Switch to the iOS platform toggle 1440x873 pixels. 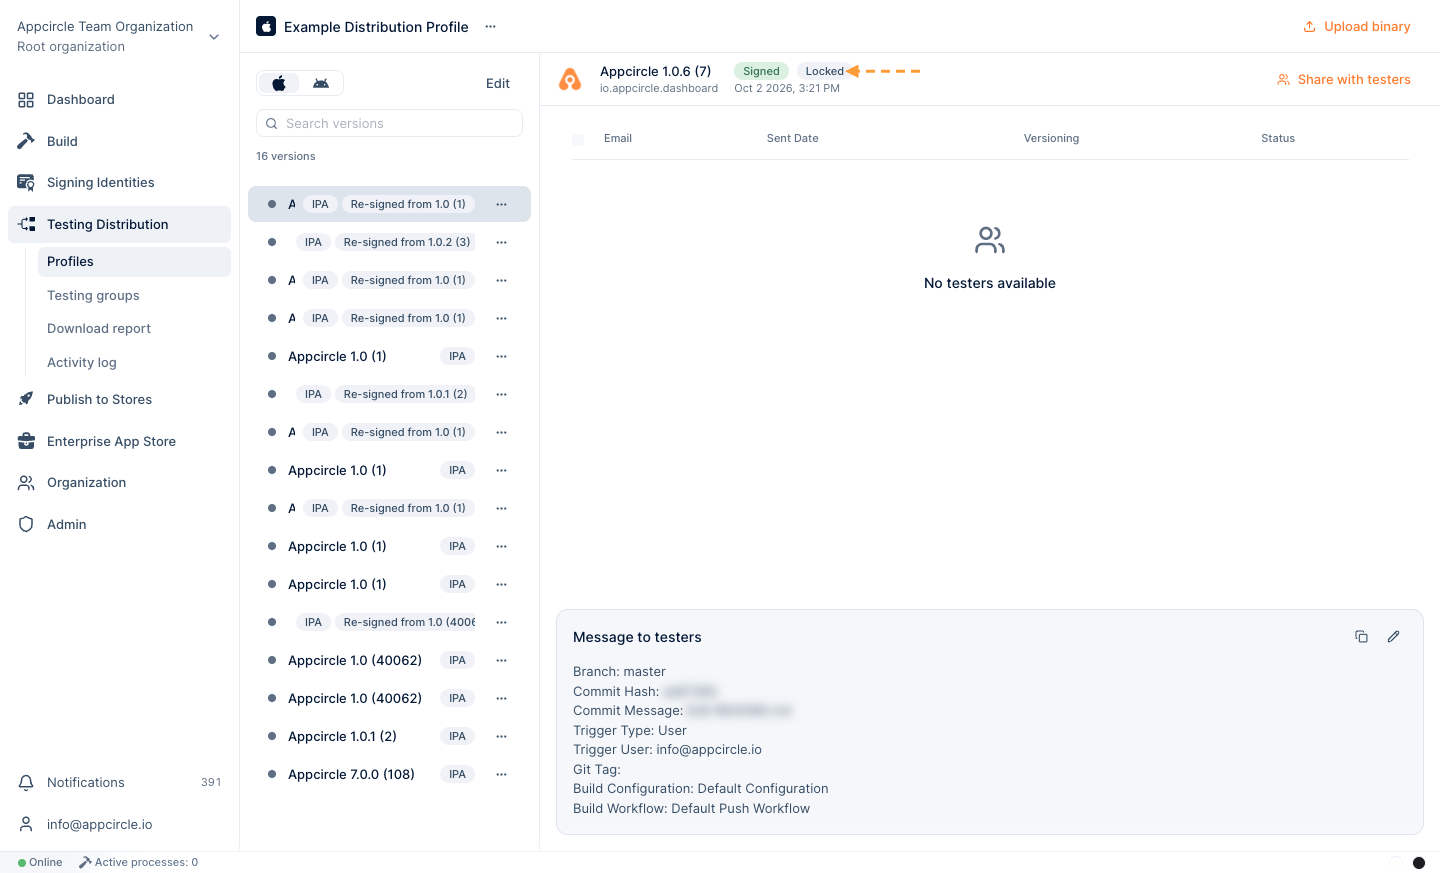(x=279, y=83)
